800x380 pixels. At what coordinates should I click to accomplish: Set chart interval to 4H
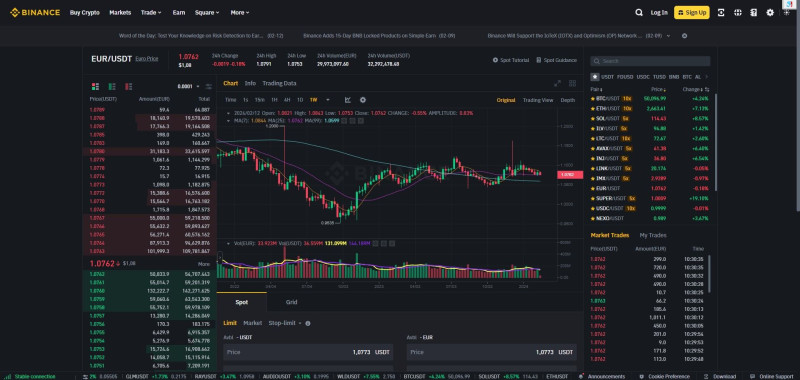click(x=287, y=100)
